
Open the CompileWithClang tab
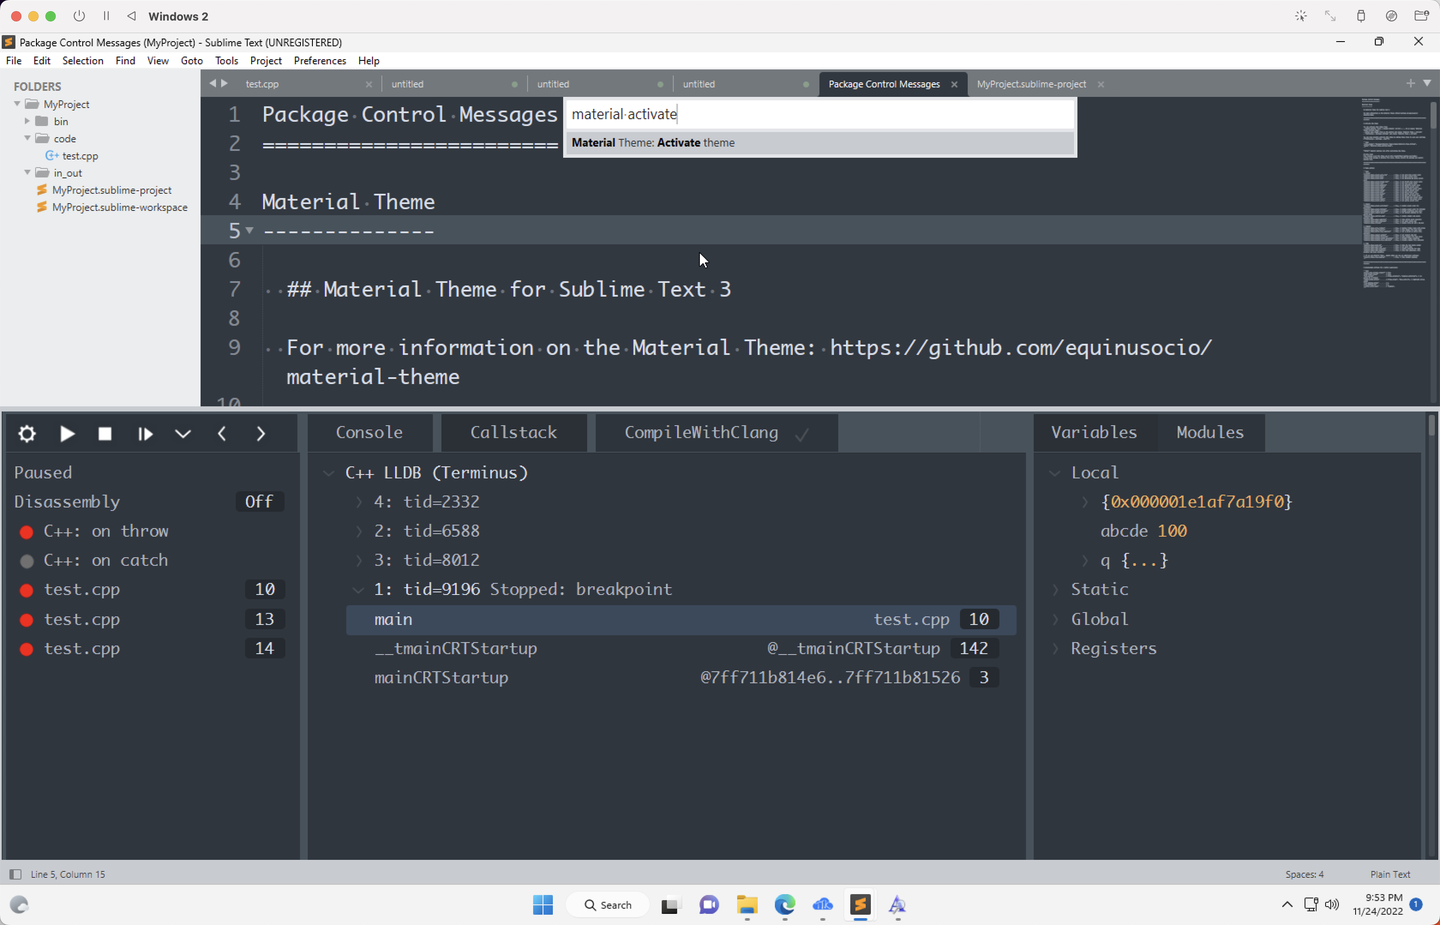[x=716, y=432]
